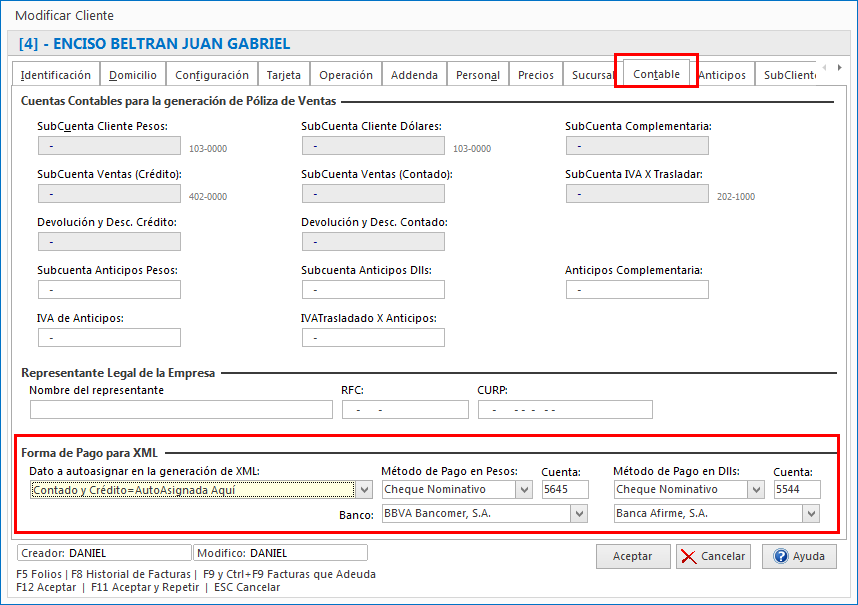Image resolution: width=858 pixels, height=605 pixels.
Task: Switch to the Identificación tab
Action: [x=55, y=74]
